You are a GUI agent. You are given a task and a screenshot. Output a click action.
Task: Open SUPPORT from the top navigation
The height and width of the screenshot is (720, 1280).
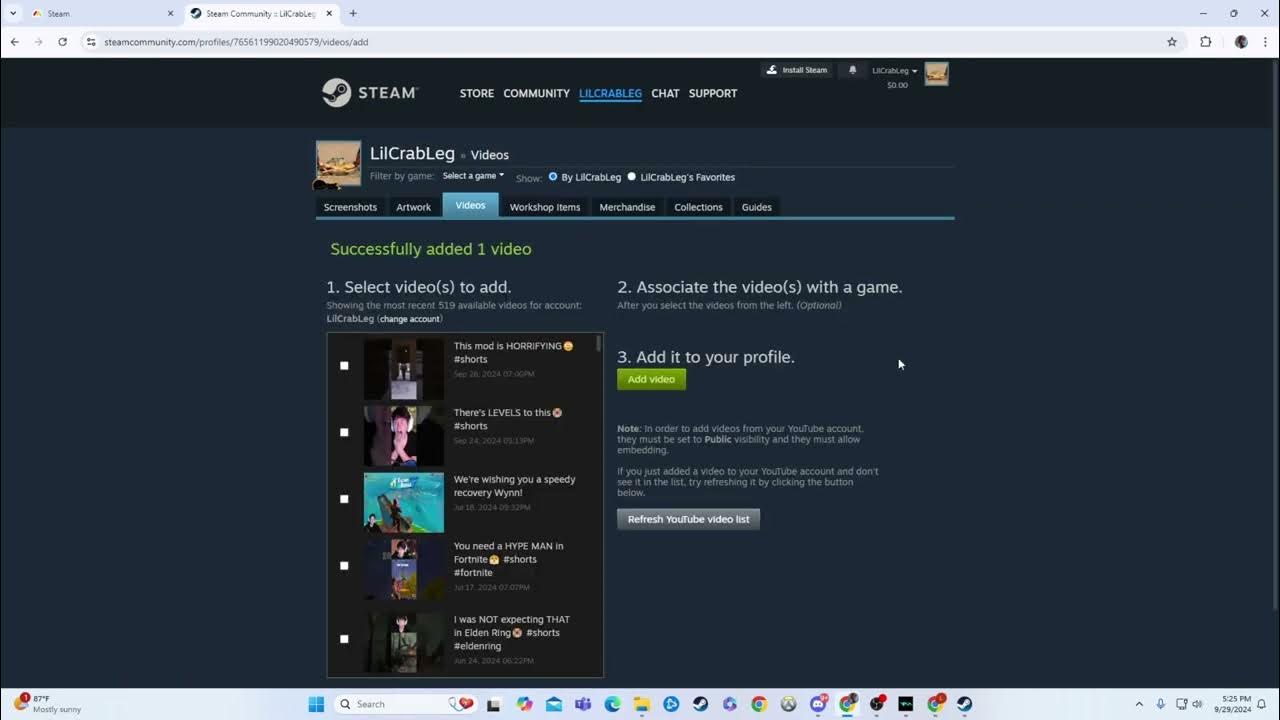713,93
